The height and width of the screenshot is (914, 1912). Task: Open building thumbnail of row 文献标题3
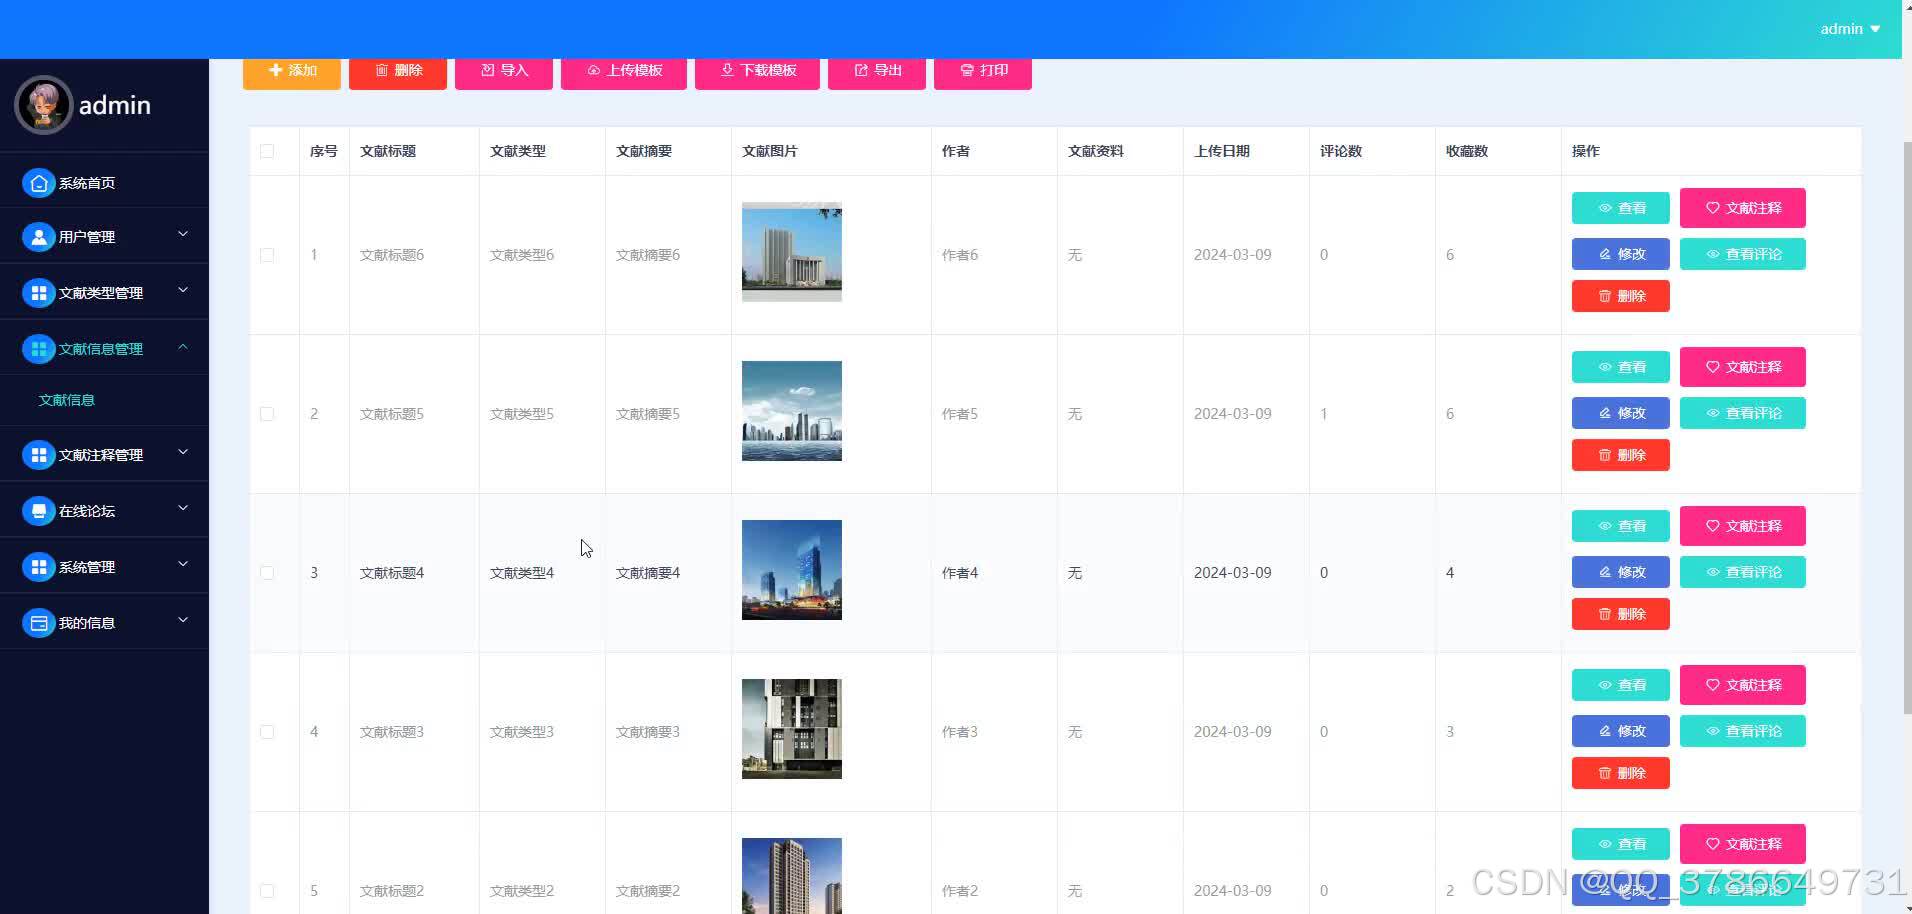pyautogui.click(x=792, y=729)
